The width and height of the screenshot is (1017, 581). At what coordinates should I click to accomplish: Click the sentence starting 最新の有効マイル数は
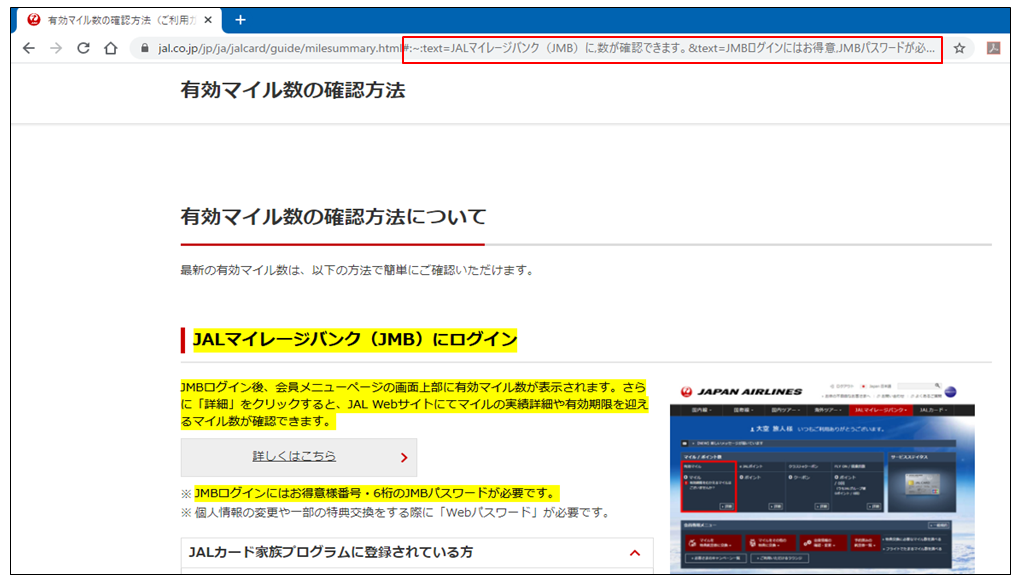(357, 270)
